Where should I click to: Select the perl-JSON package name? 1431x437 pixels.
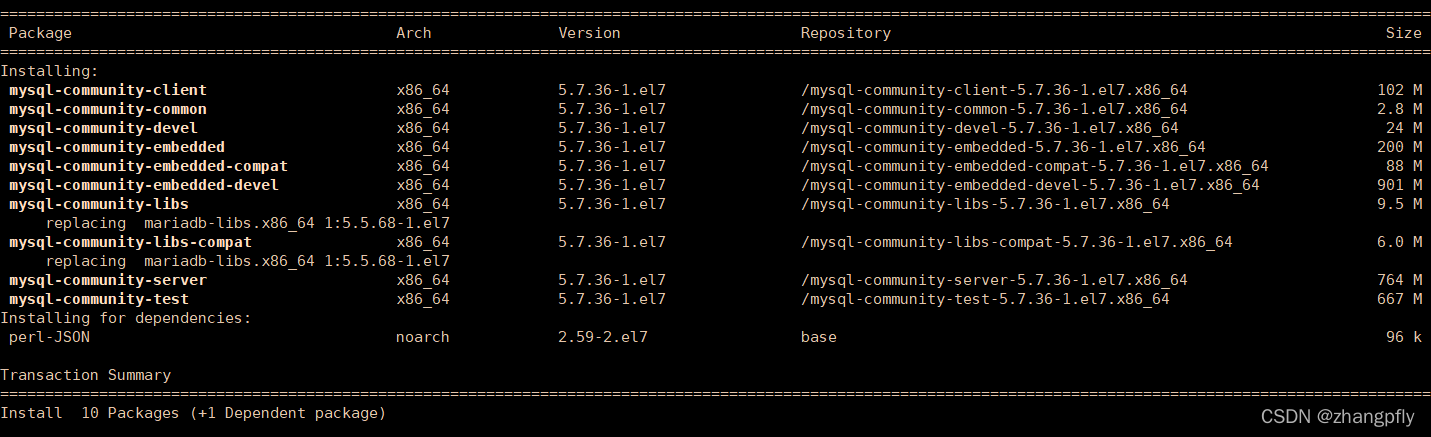point(49,337)
